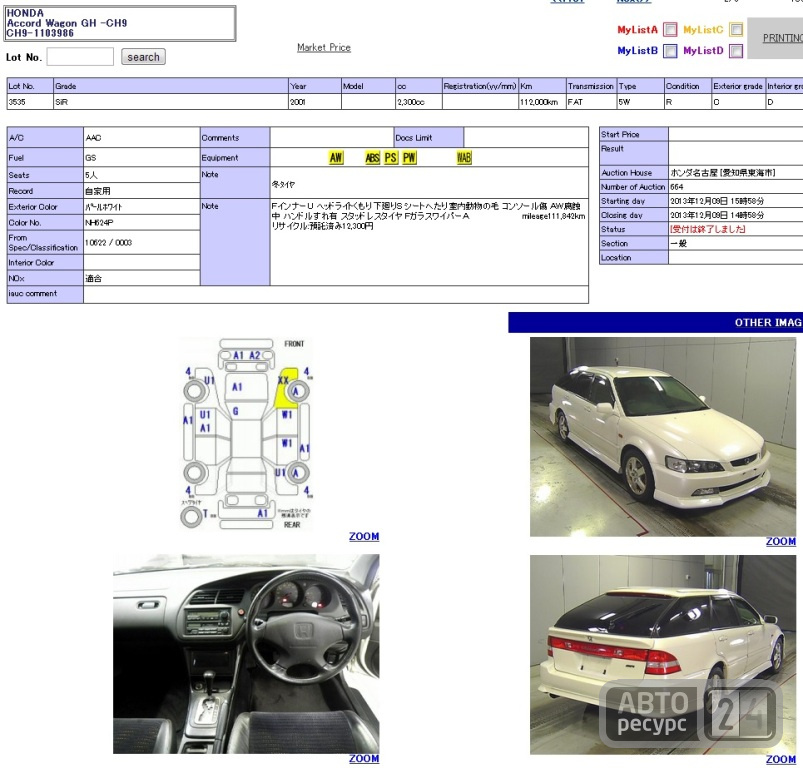The height and width of the screenshot is (768, 803).
Task: Click the PRINTING link
Action: point(783,38)
